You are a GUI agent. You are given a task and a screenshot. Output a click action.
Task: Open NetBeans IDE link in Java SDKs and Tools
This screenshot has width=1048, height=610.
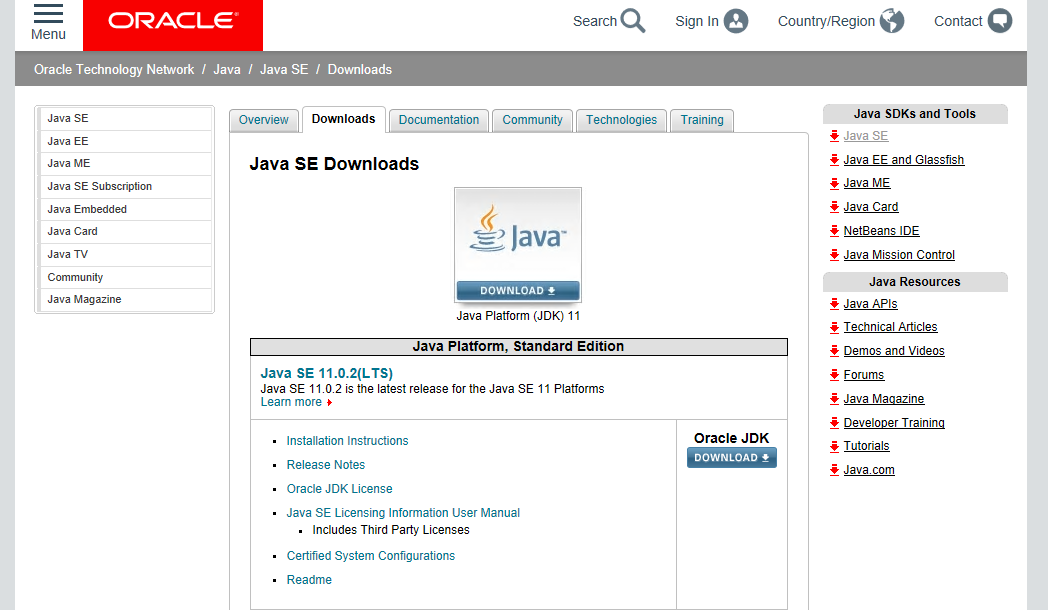tap(881, 231)
